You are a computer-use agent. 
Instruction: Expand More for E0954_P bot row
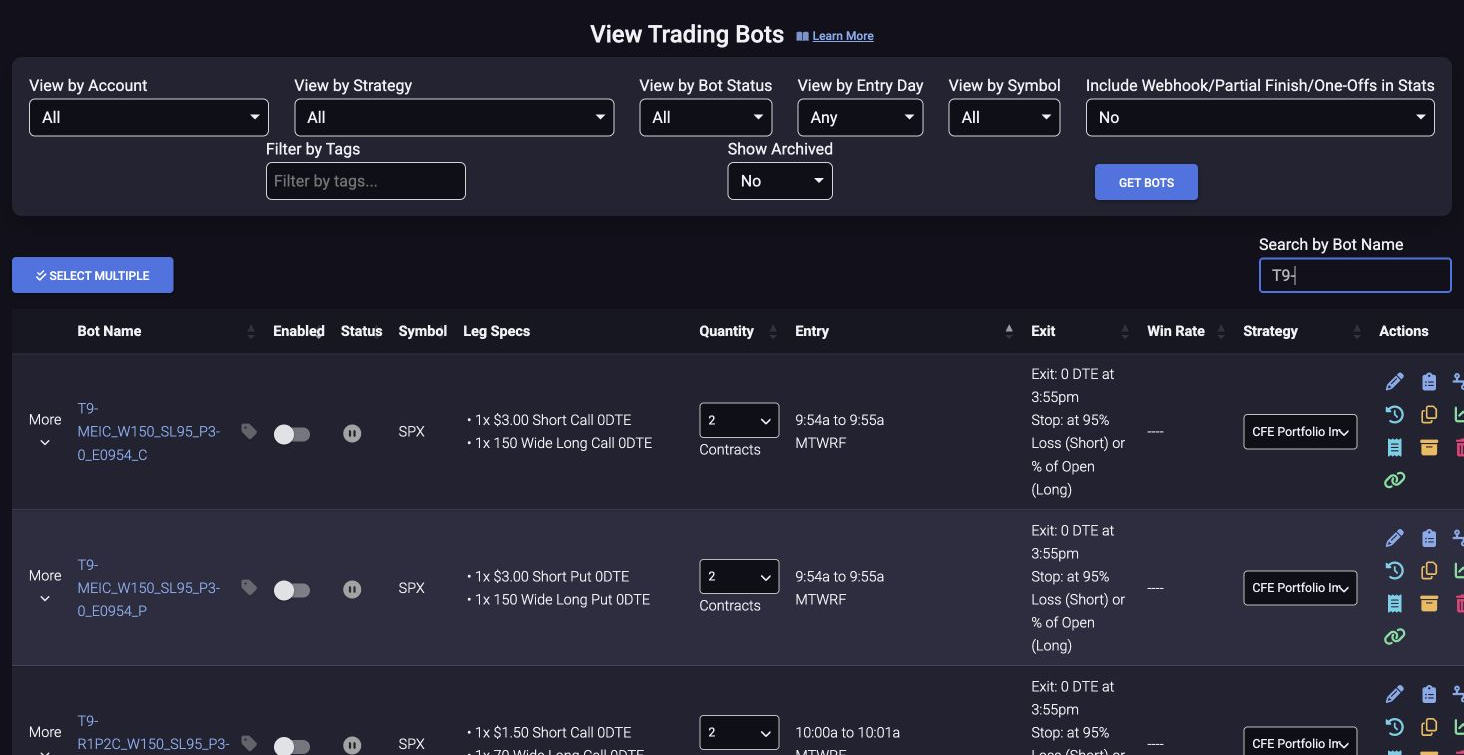[x=45, y=586]
